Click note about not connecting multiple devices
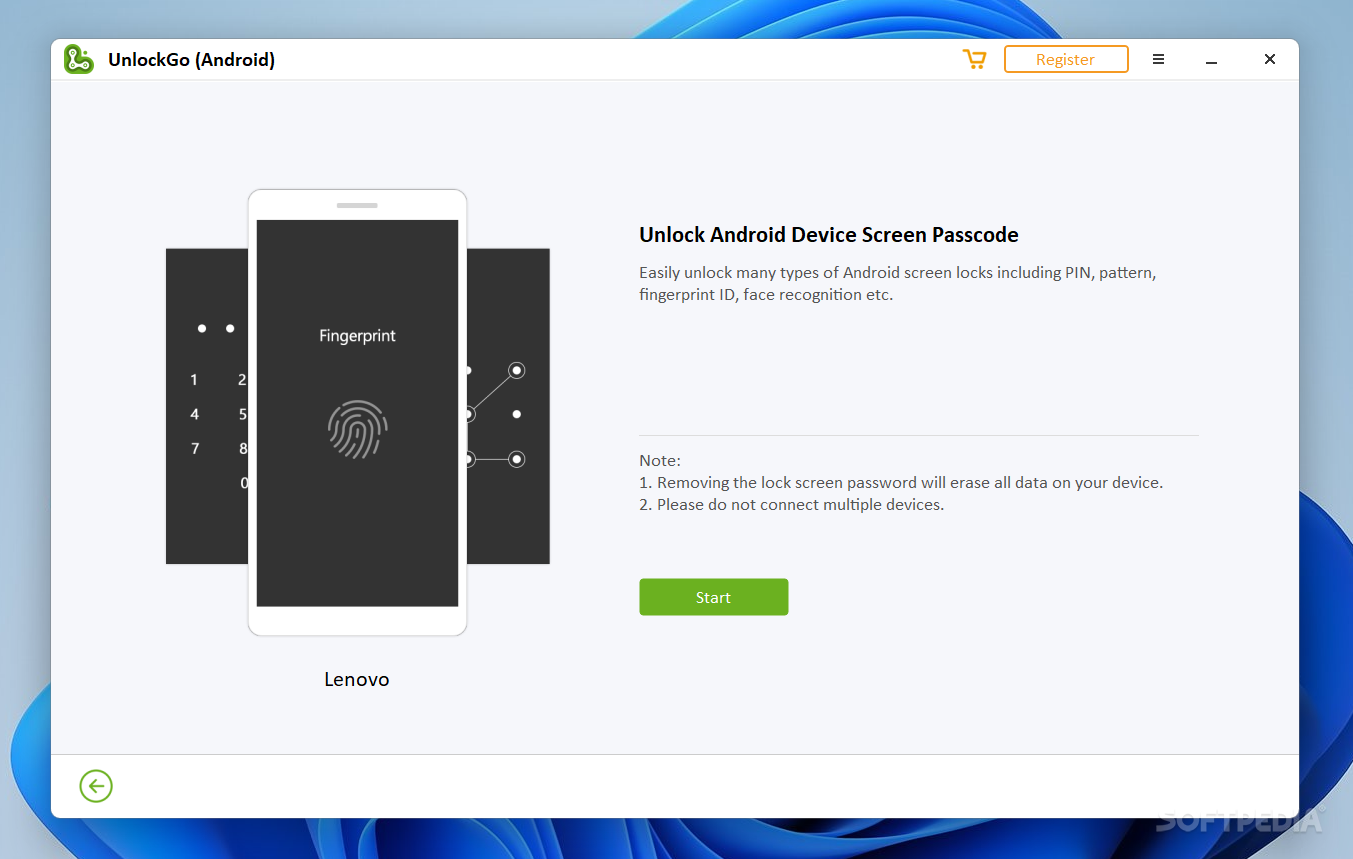Image resolution: width=1353 pixels, height=859 pixels. click(791, 504)
